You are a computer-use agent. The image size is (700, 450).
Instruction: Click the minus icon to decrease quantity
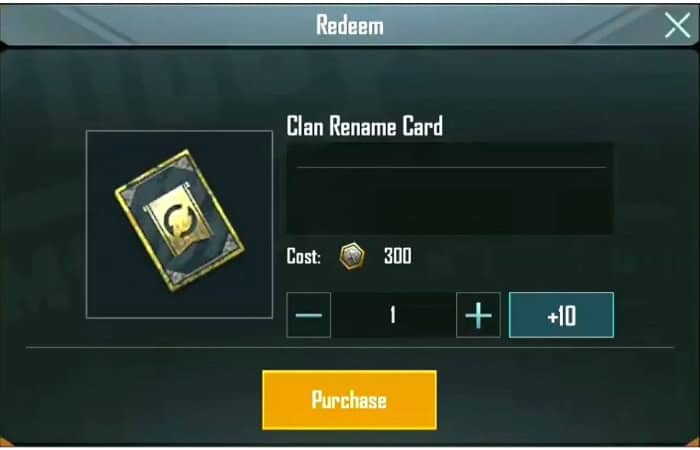[308, 315]
